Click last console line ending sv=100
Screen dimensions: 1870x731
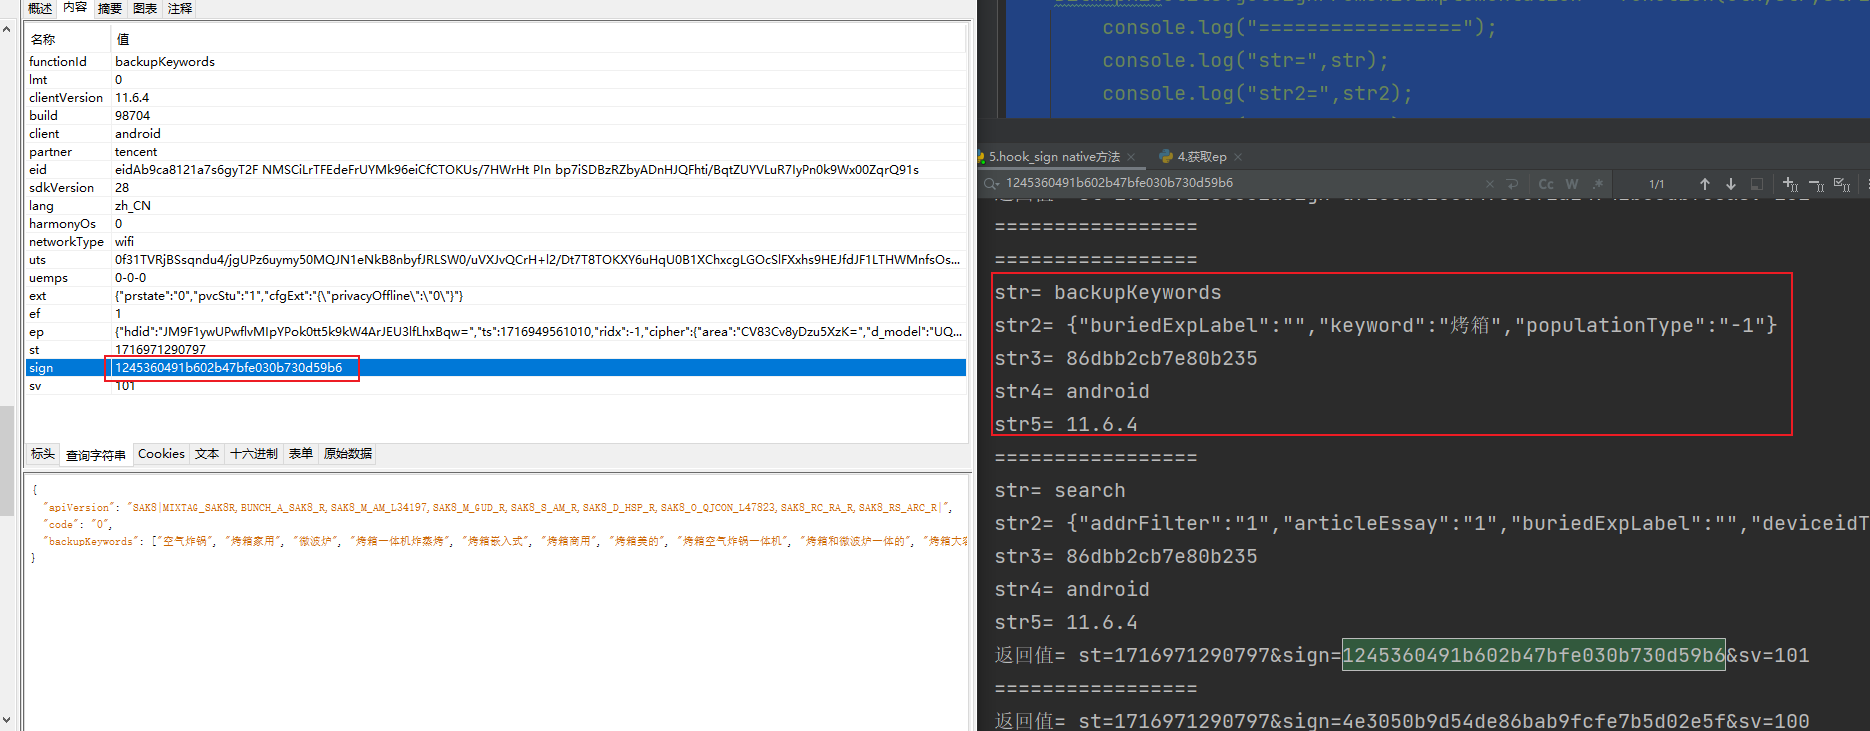point(1402,721)
